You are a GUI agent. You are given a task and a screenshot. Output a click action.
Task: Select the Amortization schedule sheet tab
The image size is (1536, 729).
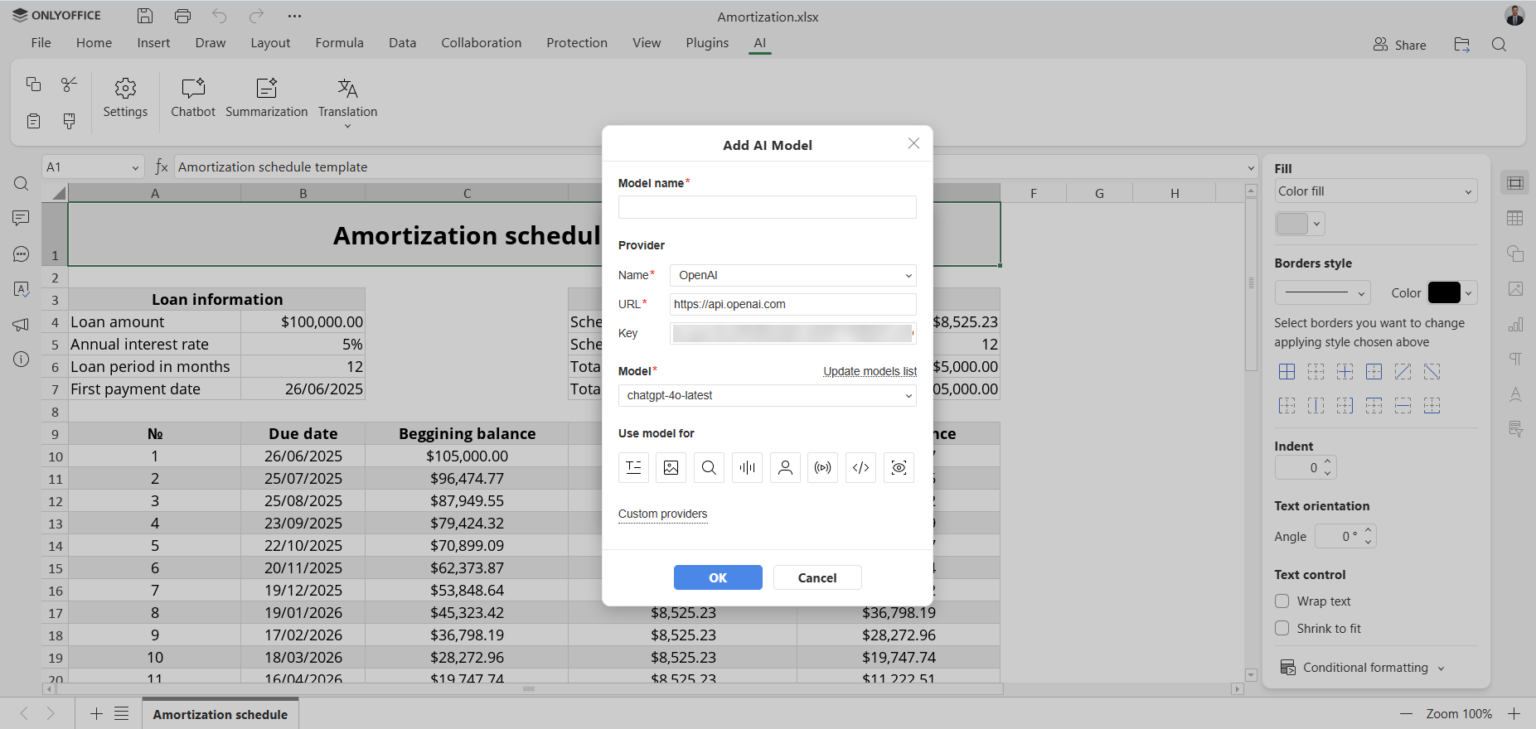coord(220,714)
